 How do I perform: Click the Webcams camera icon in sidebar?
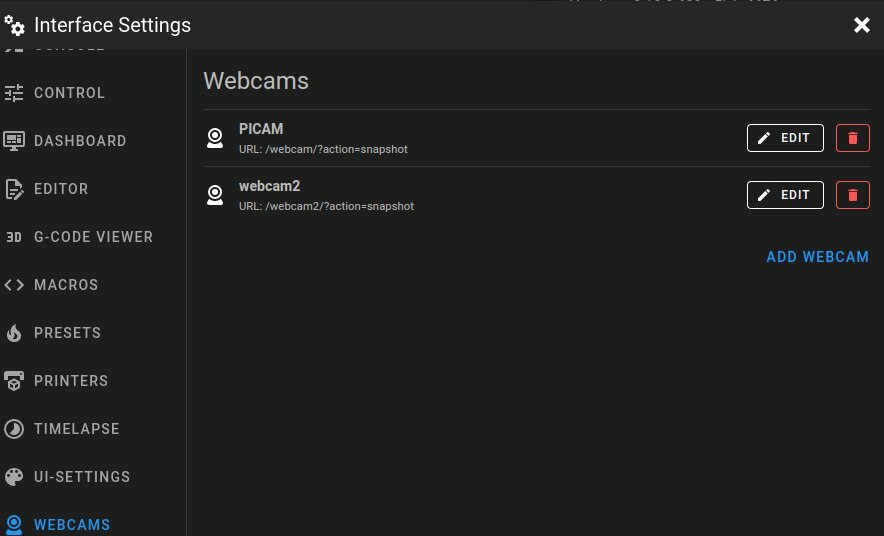pos(14,525)
